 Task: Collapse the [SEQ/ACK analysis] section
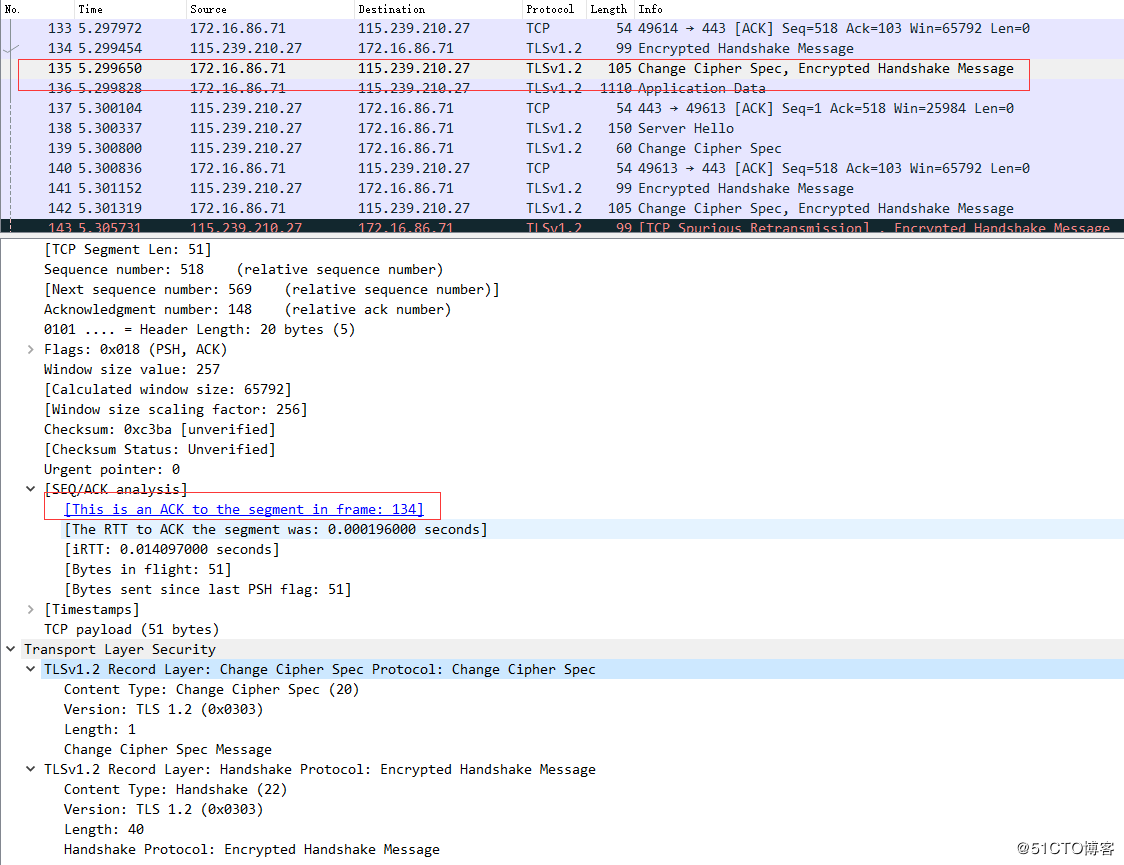[x=30, y=489]
